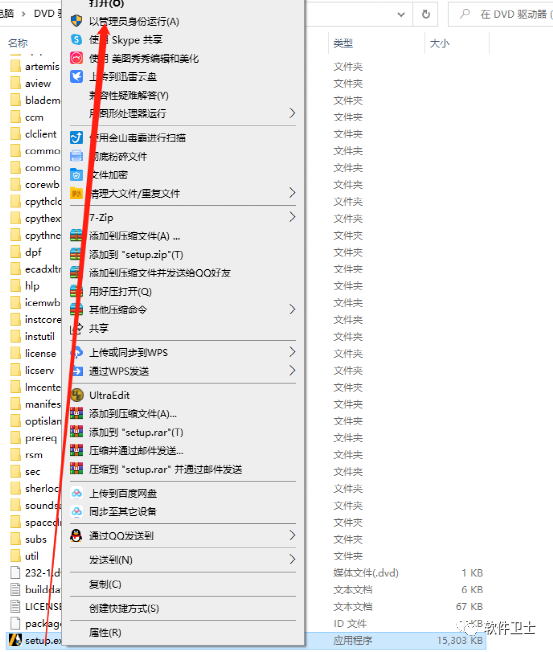Click the WinRAR icon beside 添加到 "setup.rar"(T)
Screen dimensions: 553x652
(77, 432)
